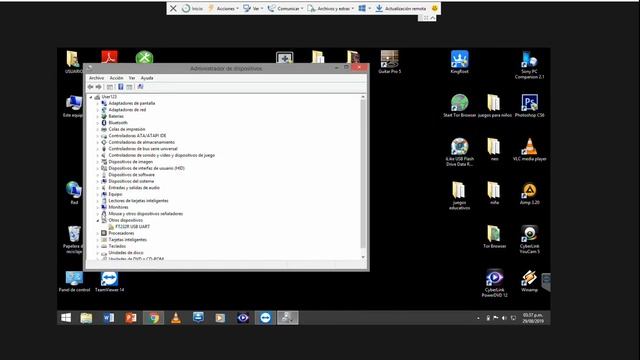This screenshot has width=640, height=360.
Task: Select the FT232R USB UART device
Action: tap(132, 227)
